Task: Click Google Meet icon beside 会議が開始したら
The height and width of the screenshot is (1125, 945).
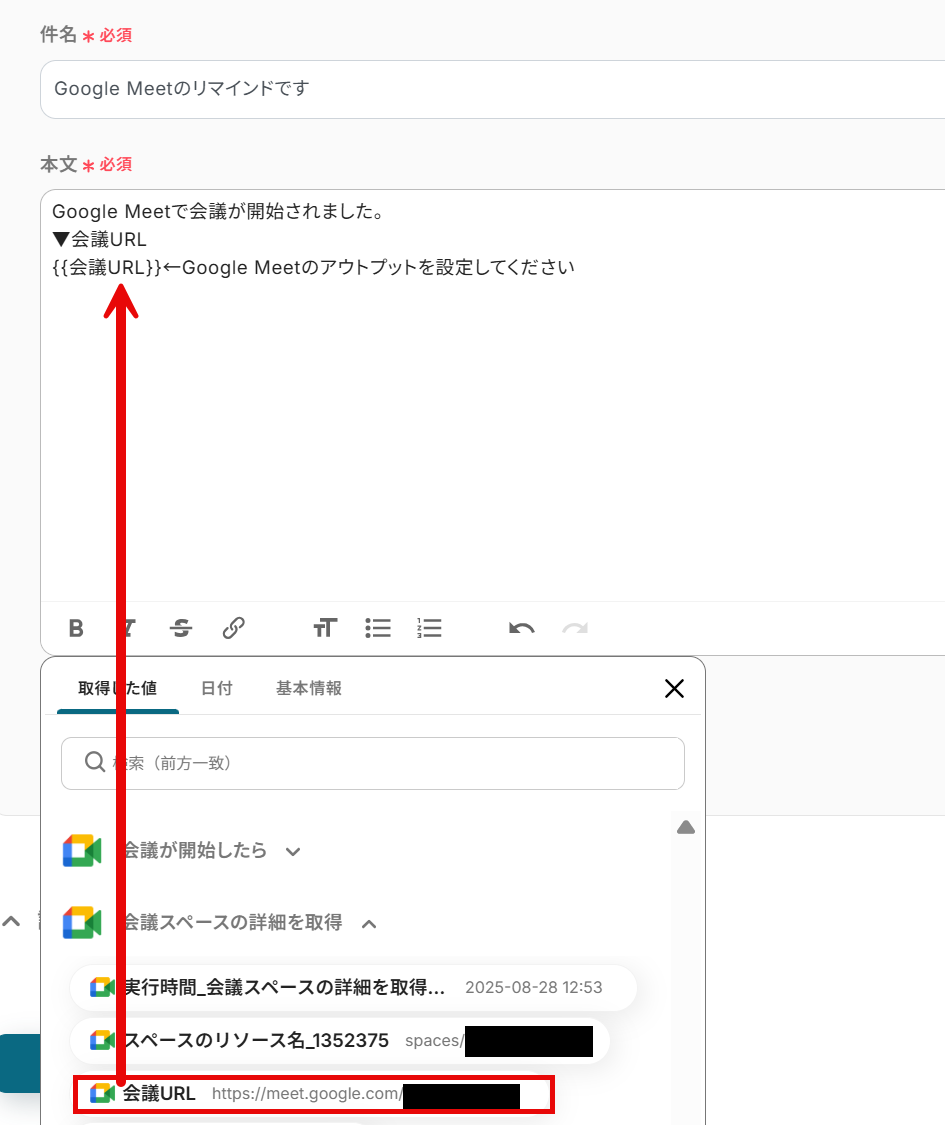Action: click(x=82, y=851)
